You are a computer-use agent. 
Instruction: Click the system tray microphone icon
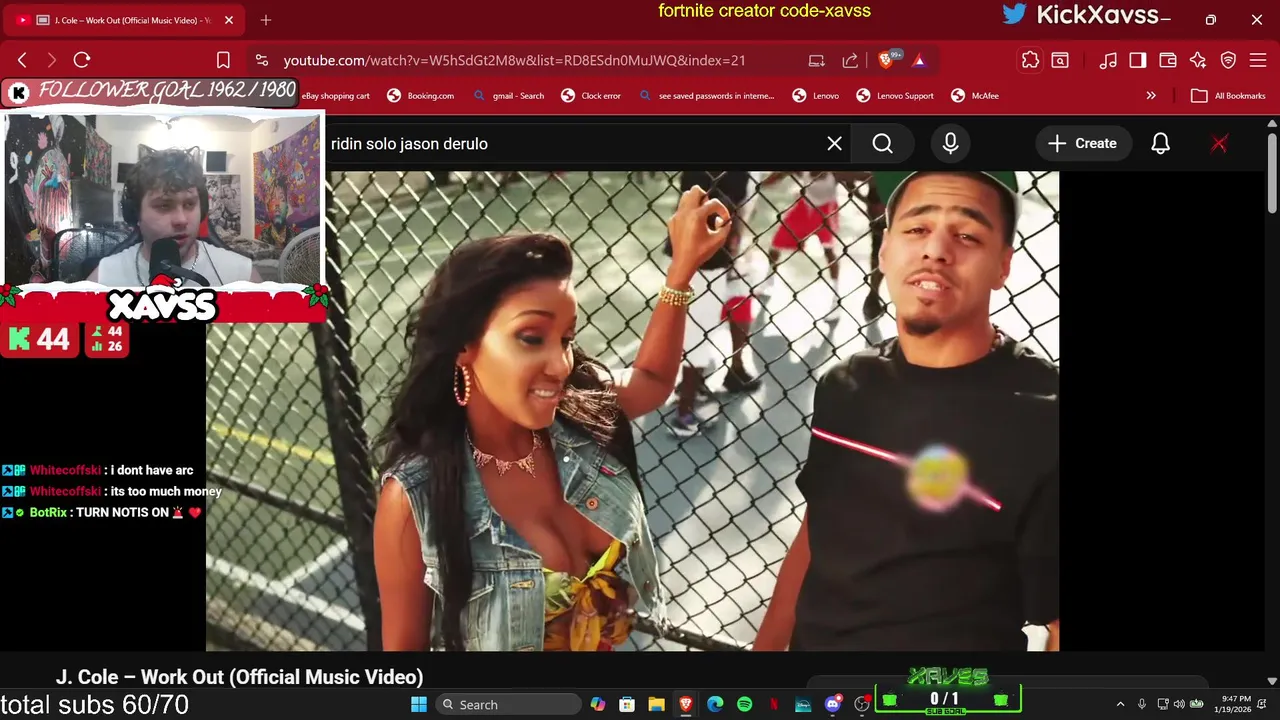[x=1141, y=705]
